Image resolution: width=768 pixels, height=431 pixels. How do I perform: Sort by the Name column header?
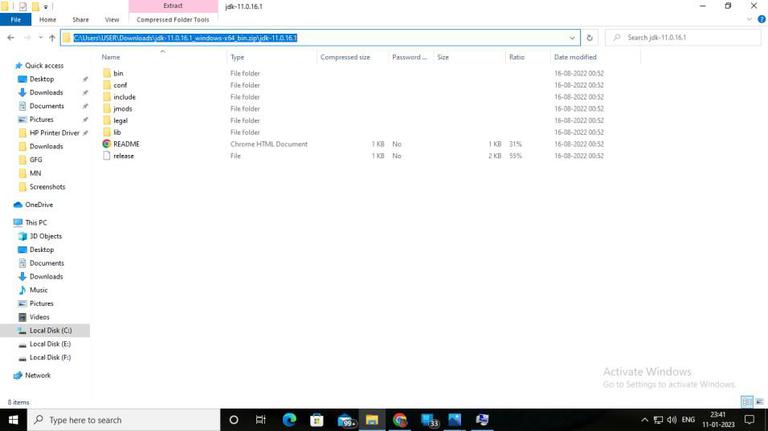[111, 57]
